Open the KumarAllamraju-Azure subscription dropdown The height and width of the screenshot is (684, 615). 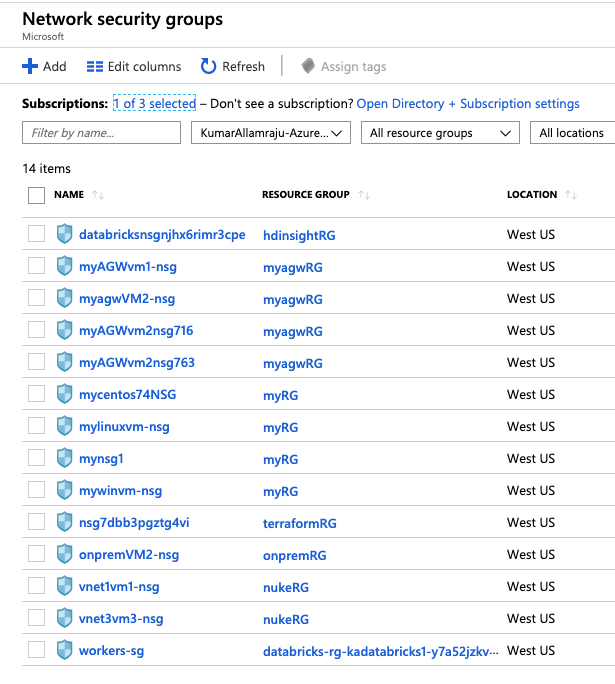point(271,133)
